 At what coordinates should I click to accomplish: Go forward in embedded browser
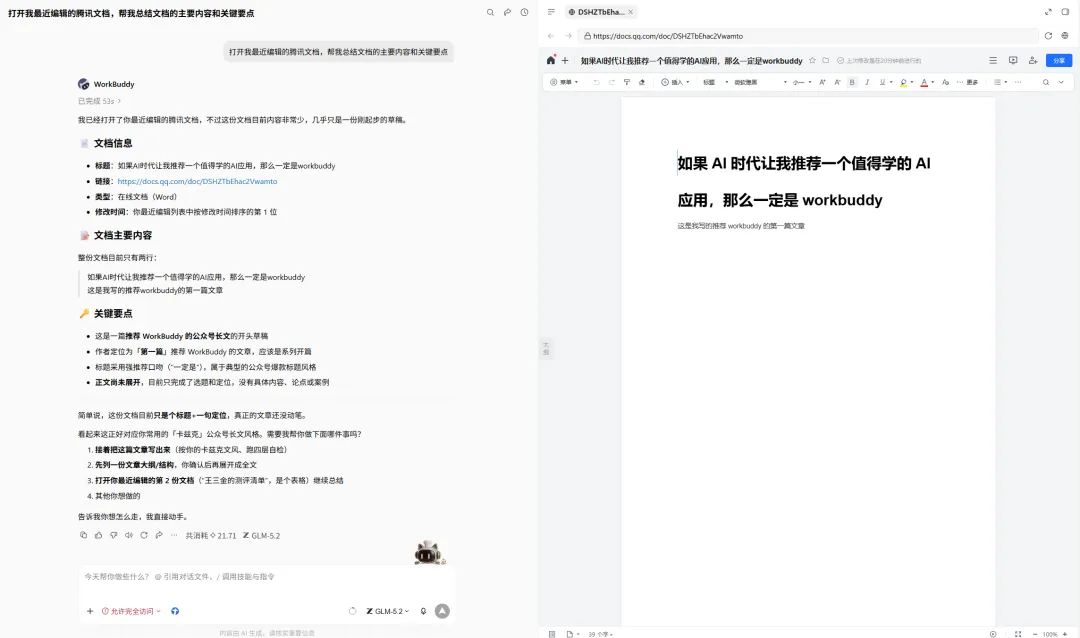click(x=568, y=36)
